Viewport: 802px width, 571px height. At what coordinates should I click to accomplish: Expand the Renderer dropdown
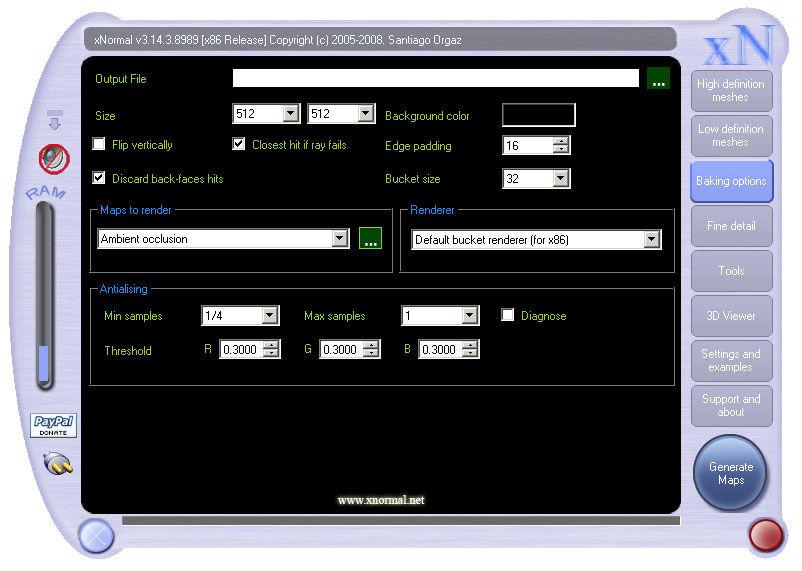[651, 239]
